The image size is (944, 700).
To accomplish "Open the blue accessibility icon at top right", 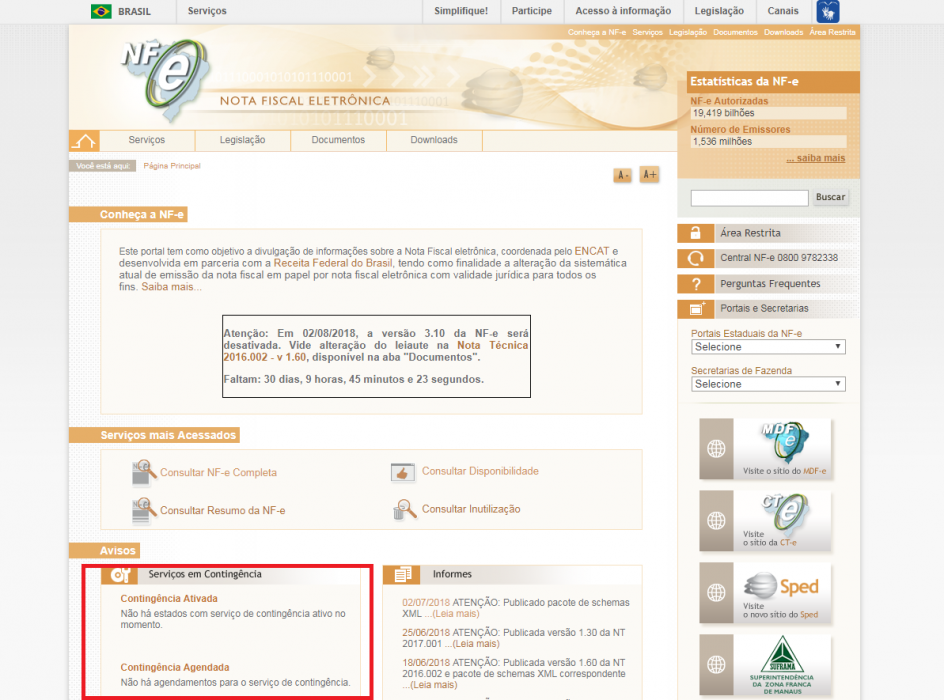I will coord(828,11).
